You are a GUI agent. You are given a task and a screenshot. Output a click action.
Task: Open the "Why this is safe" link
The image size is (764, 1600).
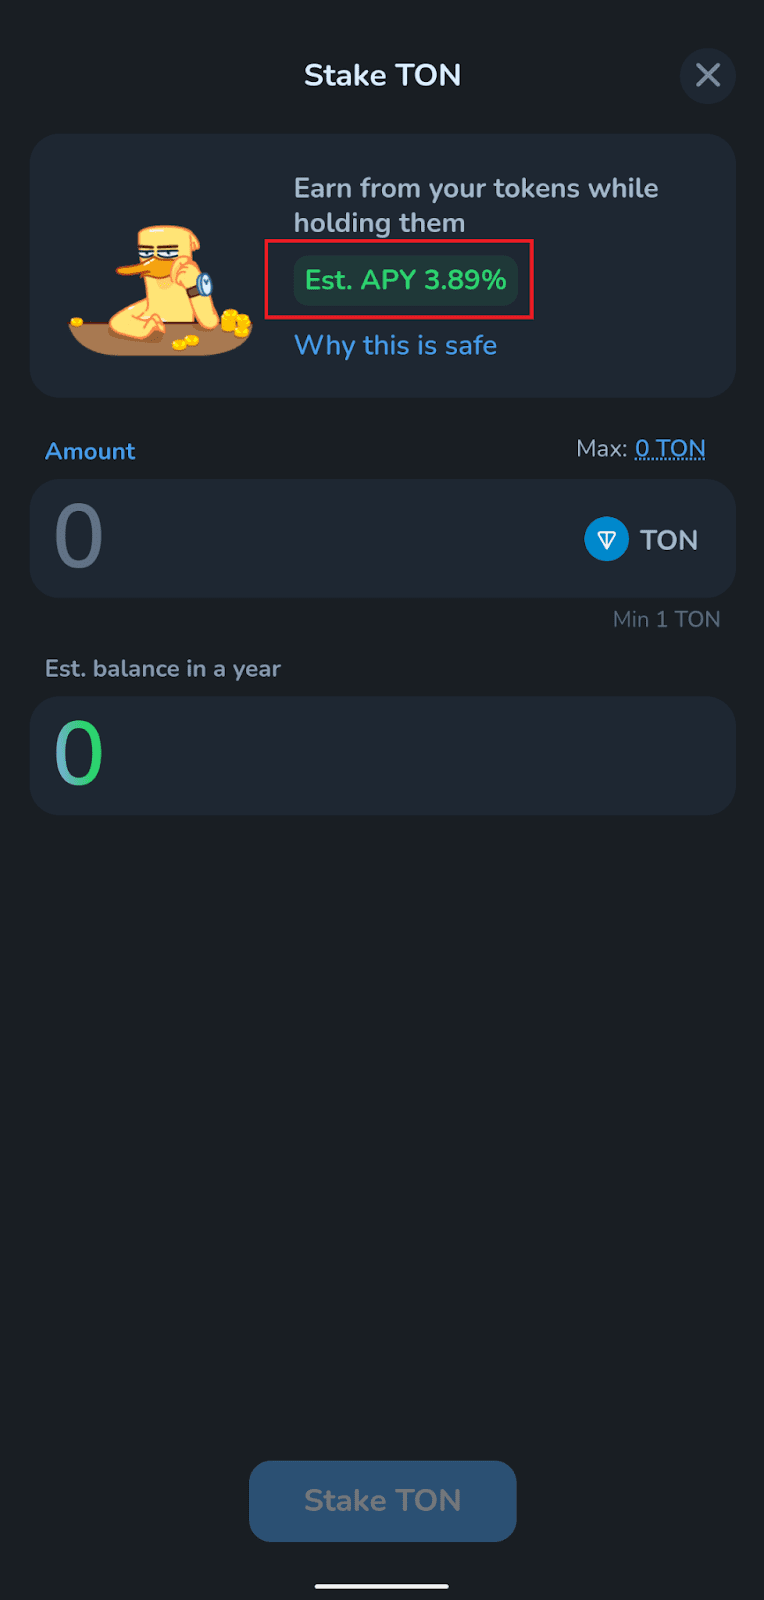click(x=395, y=345)
